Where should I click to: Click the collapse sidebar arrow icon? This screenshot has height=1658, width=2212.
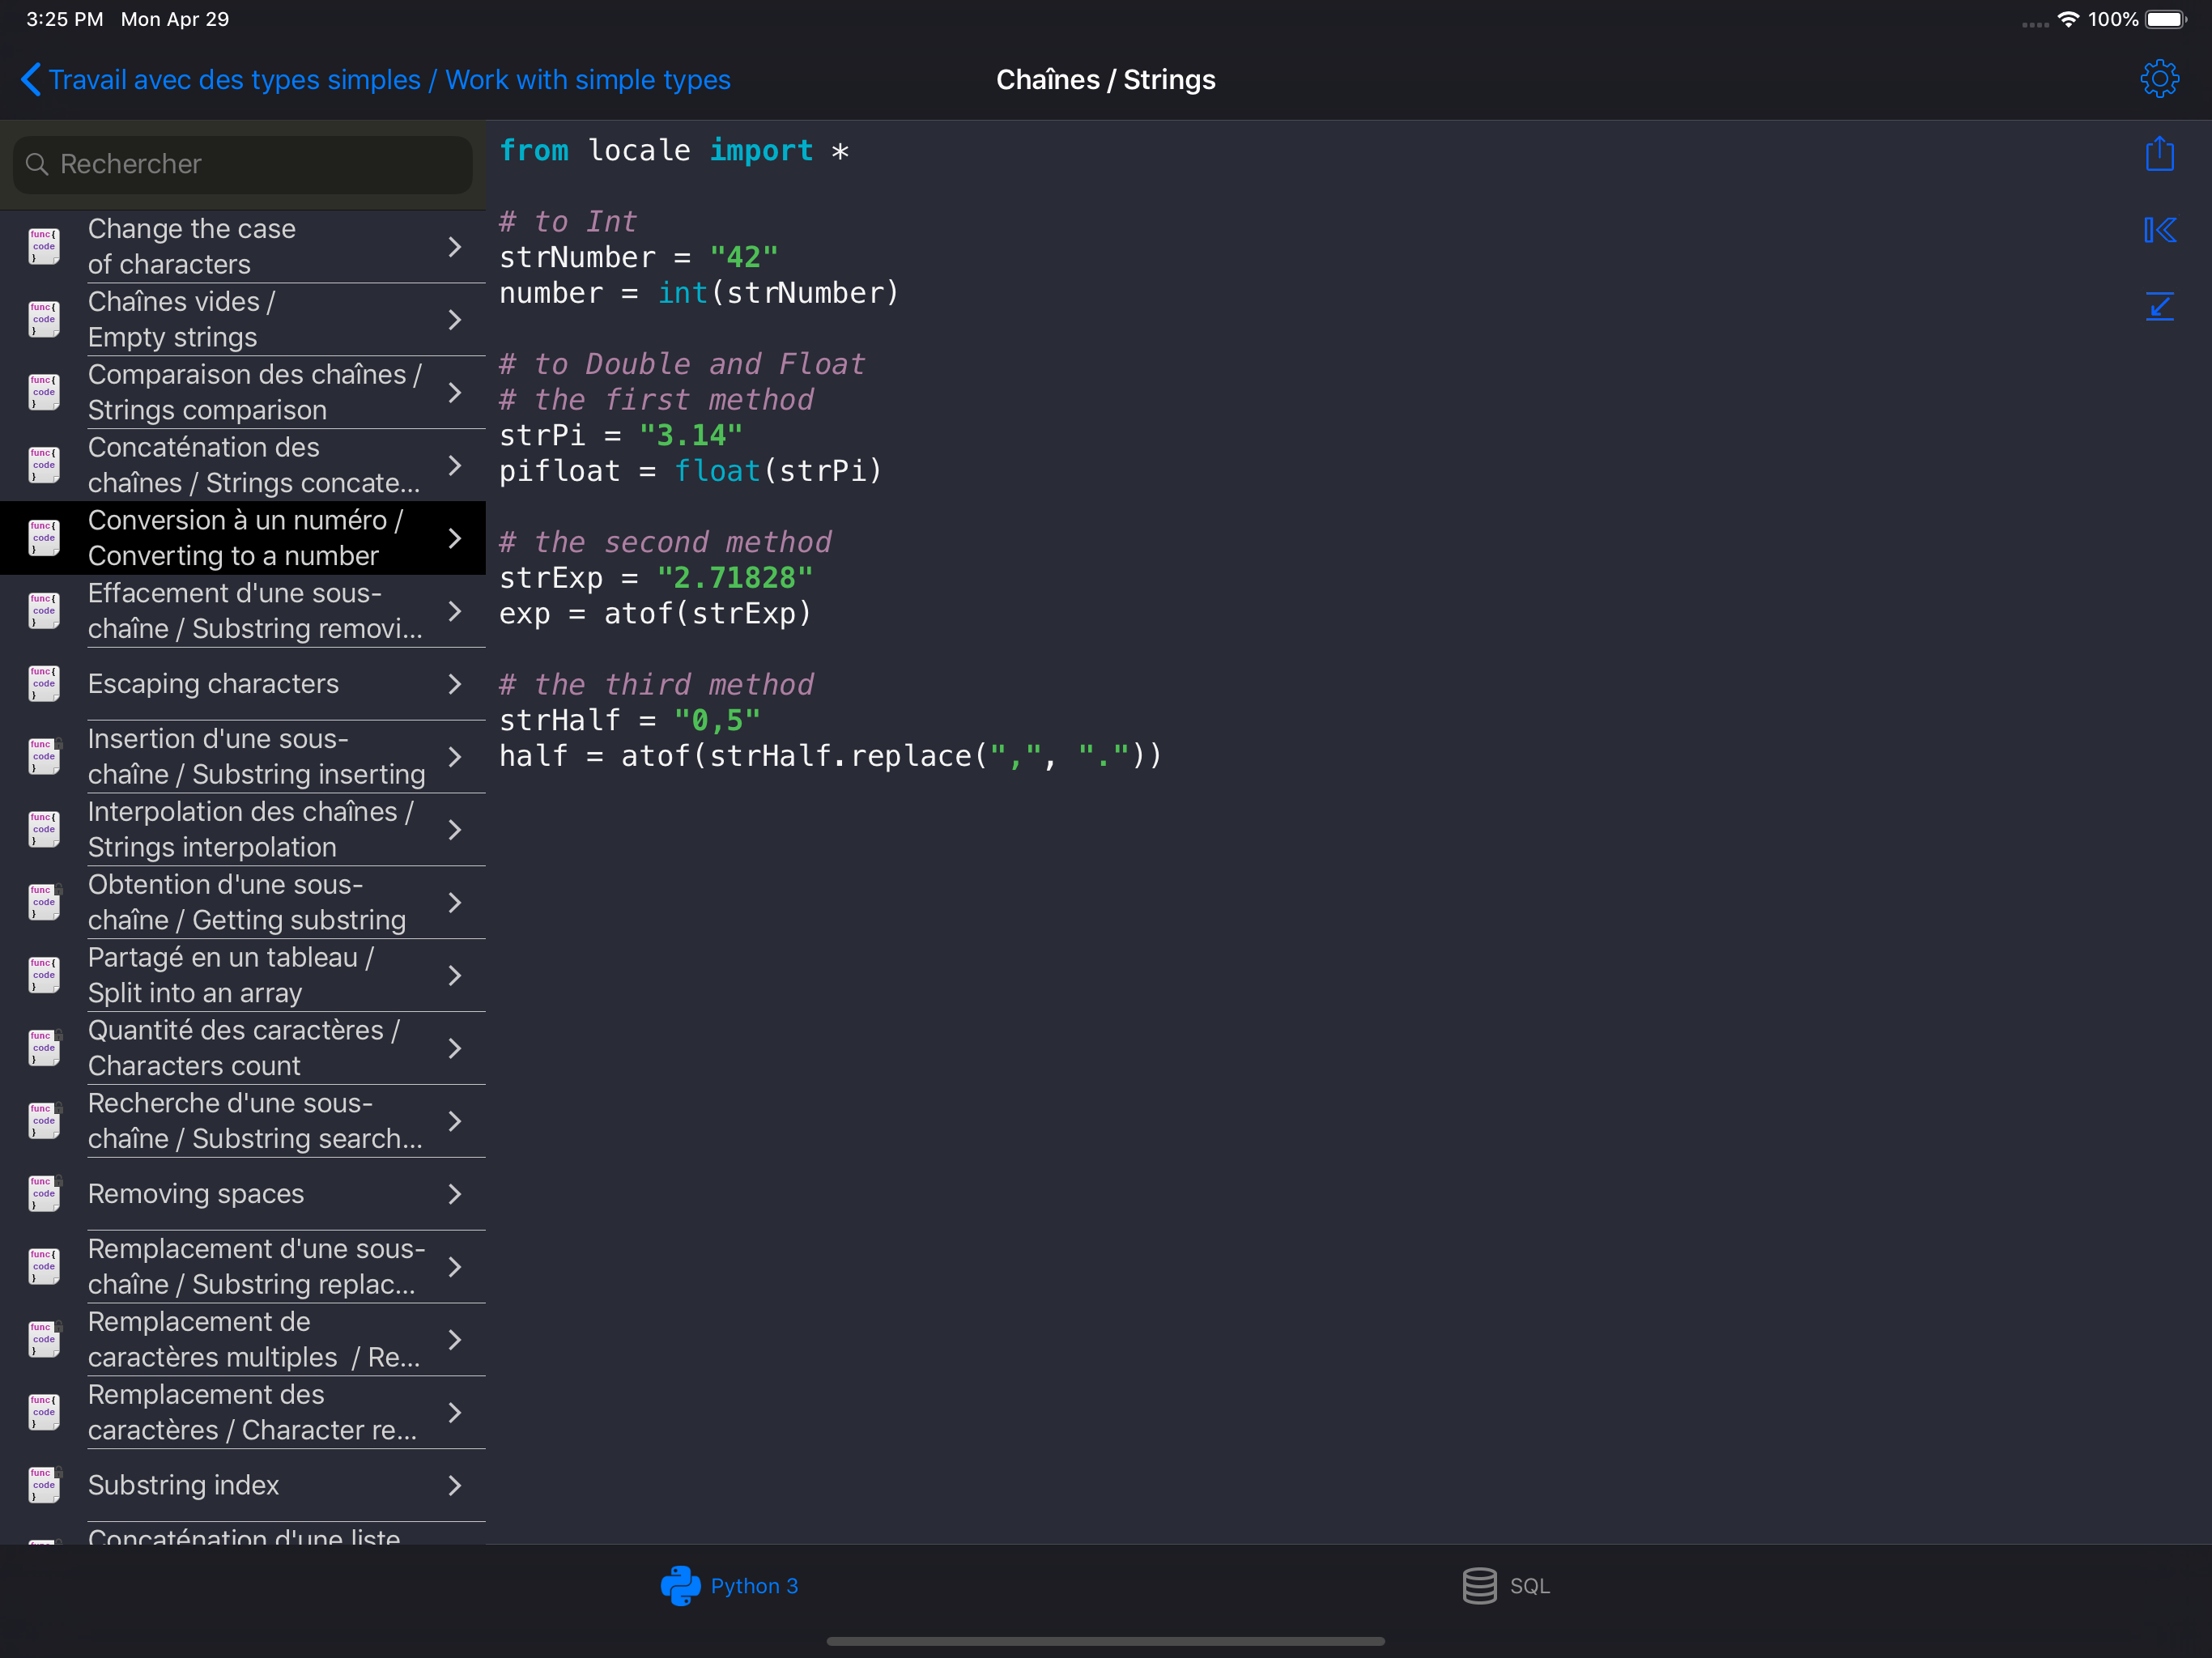(2159, 230)
